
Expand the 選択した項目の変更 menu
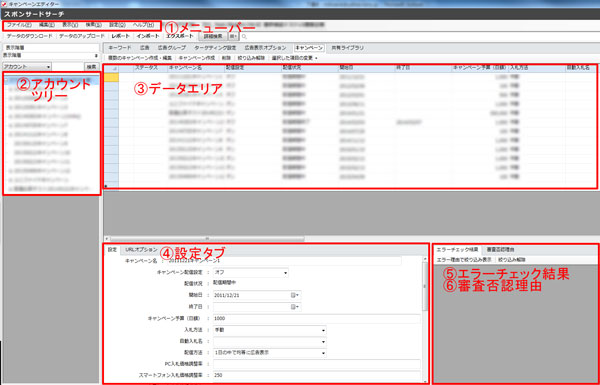(294, 58)
